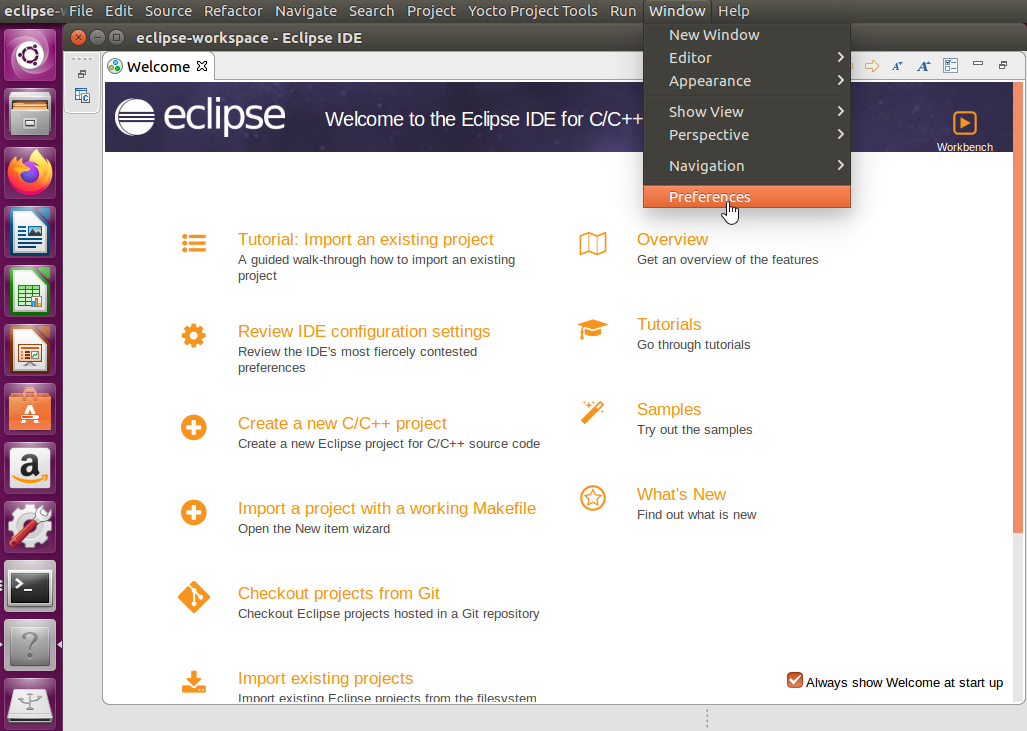Open the Navigate menu
The image size is (1027, 731).
pyautogui.click(x=305, y=11)
